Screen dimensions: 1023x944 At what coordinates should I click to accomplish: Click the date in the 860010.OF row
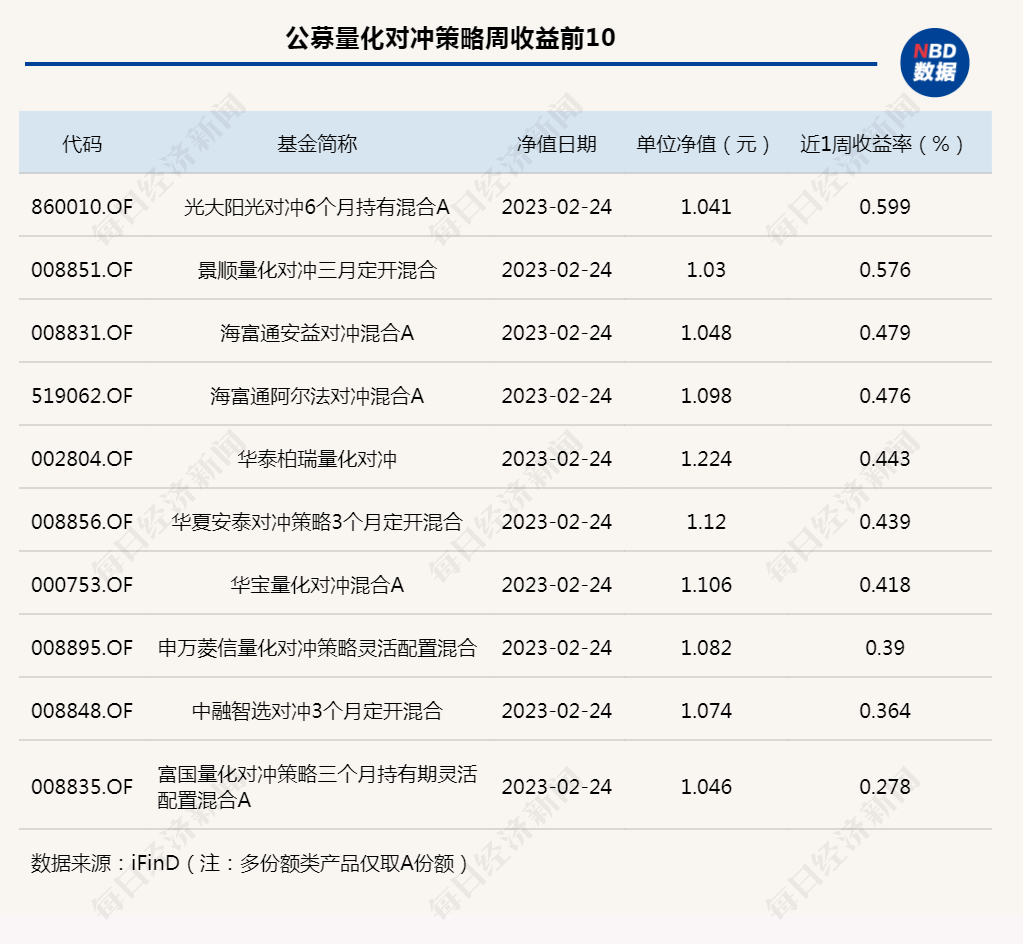[557, 207]
